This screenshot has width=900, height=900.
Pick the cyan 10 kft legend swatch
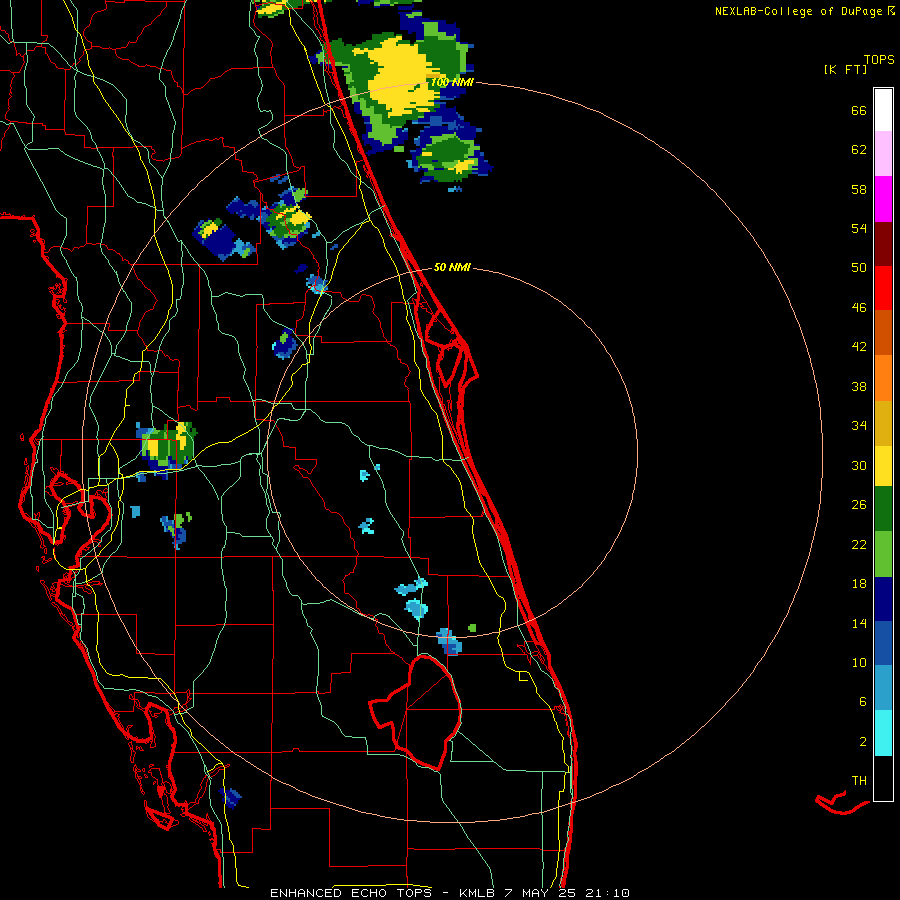coord(883,733)
